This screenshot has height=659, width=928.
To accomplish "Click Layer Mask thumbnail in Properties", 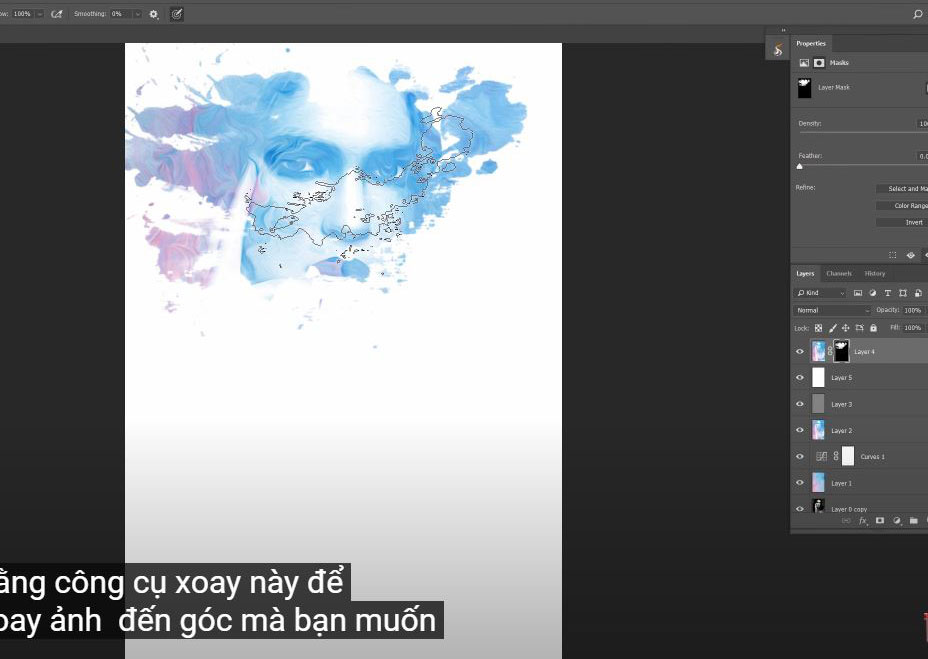I will [804, 88].
